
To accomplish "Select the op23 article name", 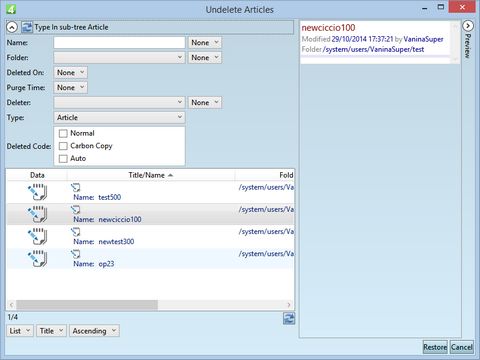I will [x=106, y=264].
